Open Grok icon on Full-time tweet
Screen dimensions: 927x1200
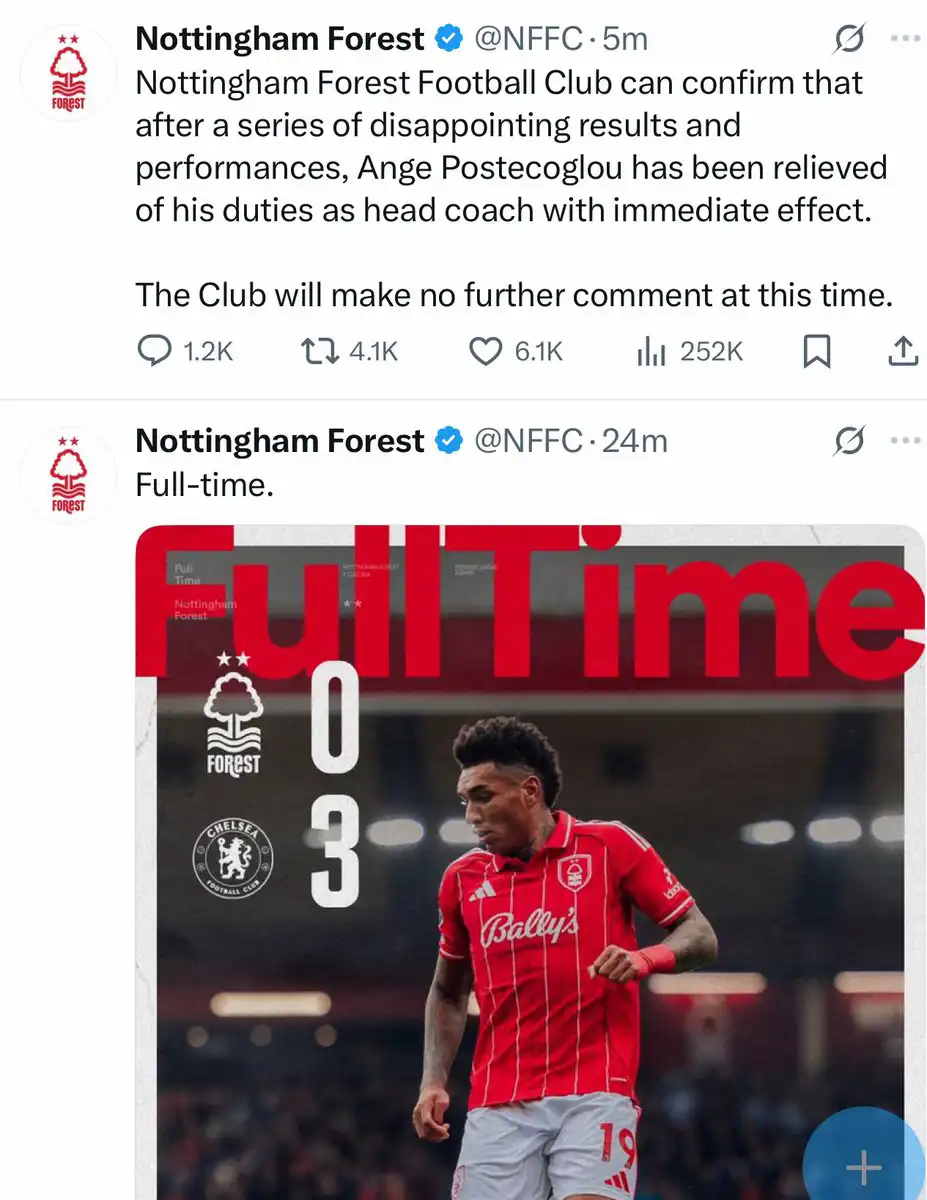click(x=849, y=441)
